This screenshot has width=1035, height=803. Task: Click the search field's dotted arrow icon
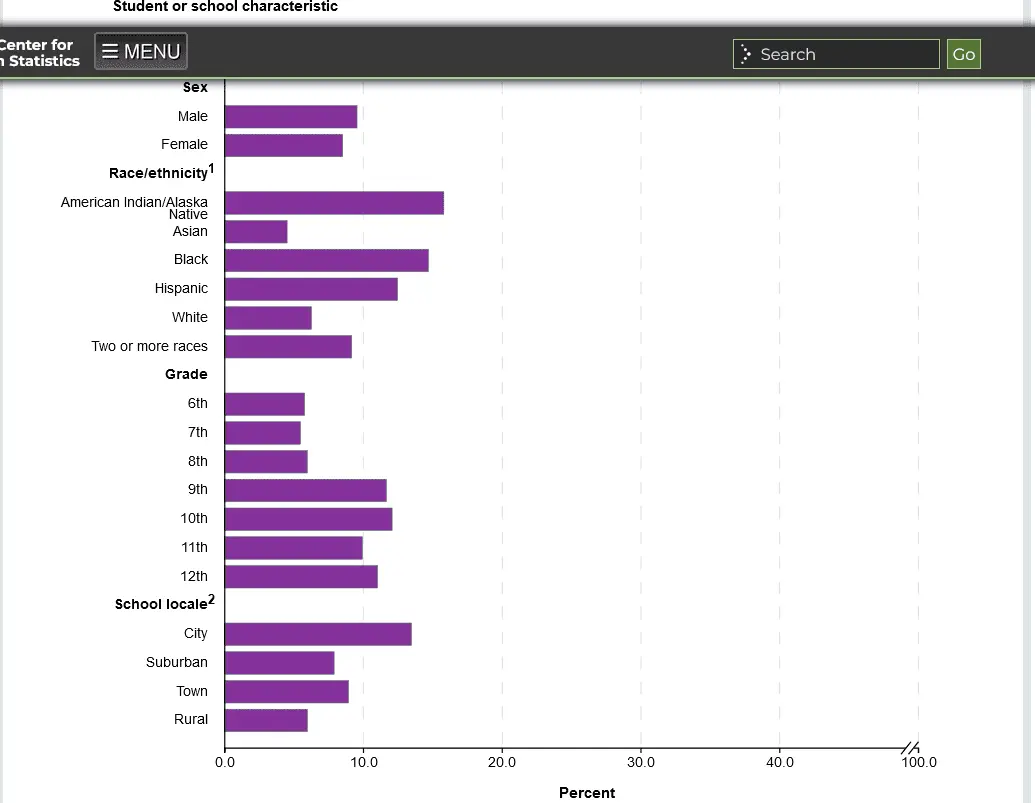pos(746,54)
